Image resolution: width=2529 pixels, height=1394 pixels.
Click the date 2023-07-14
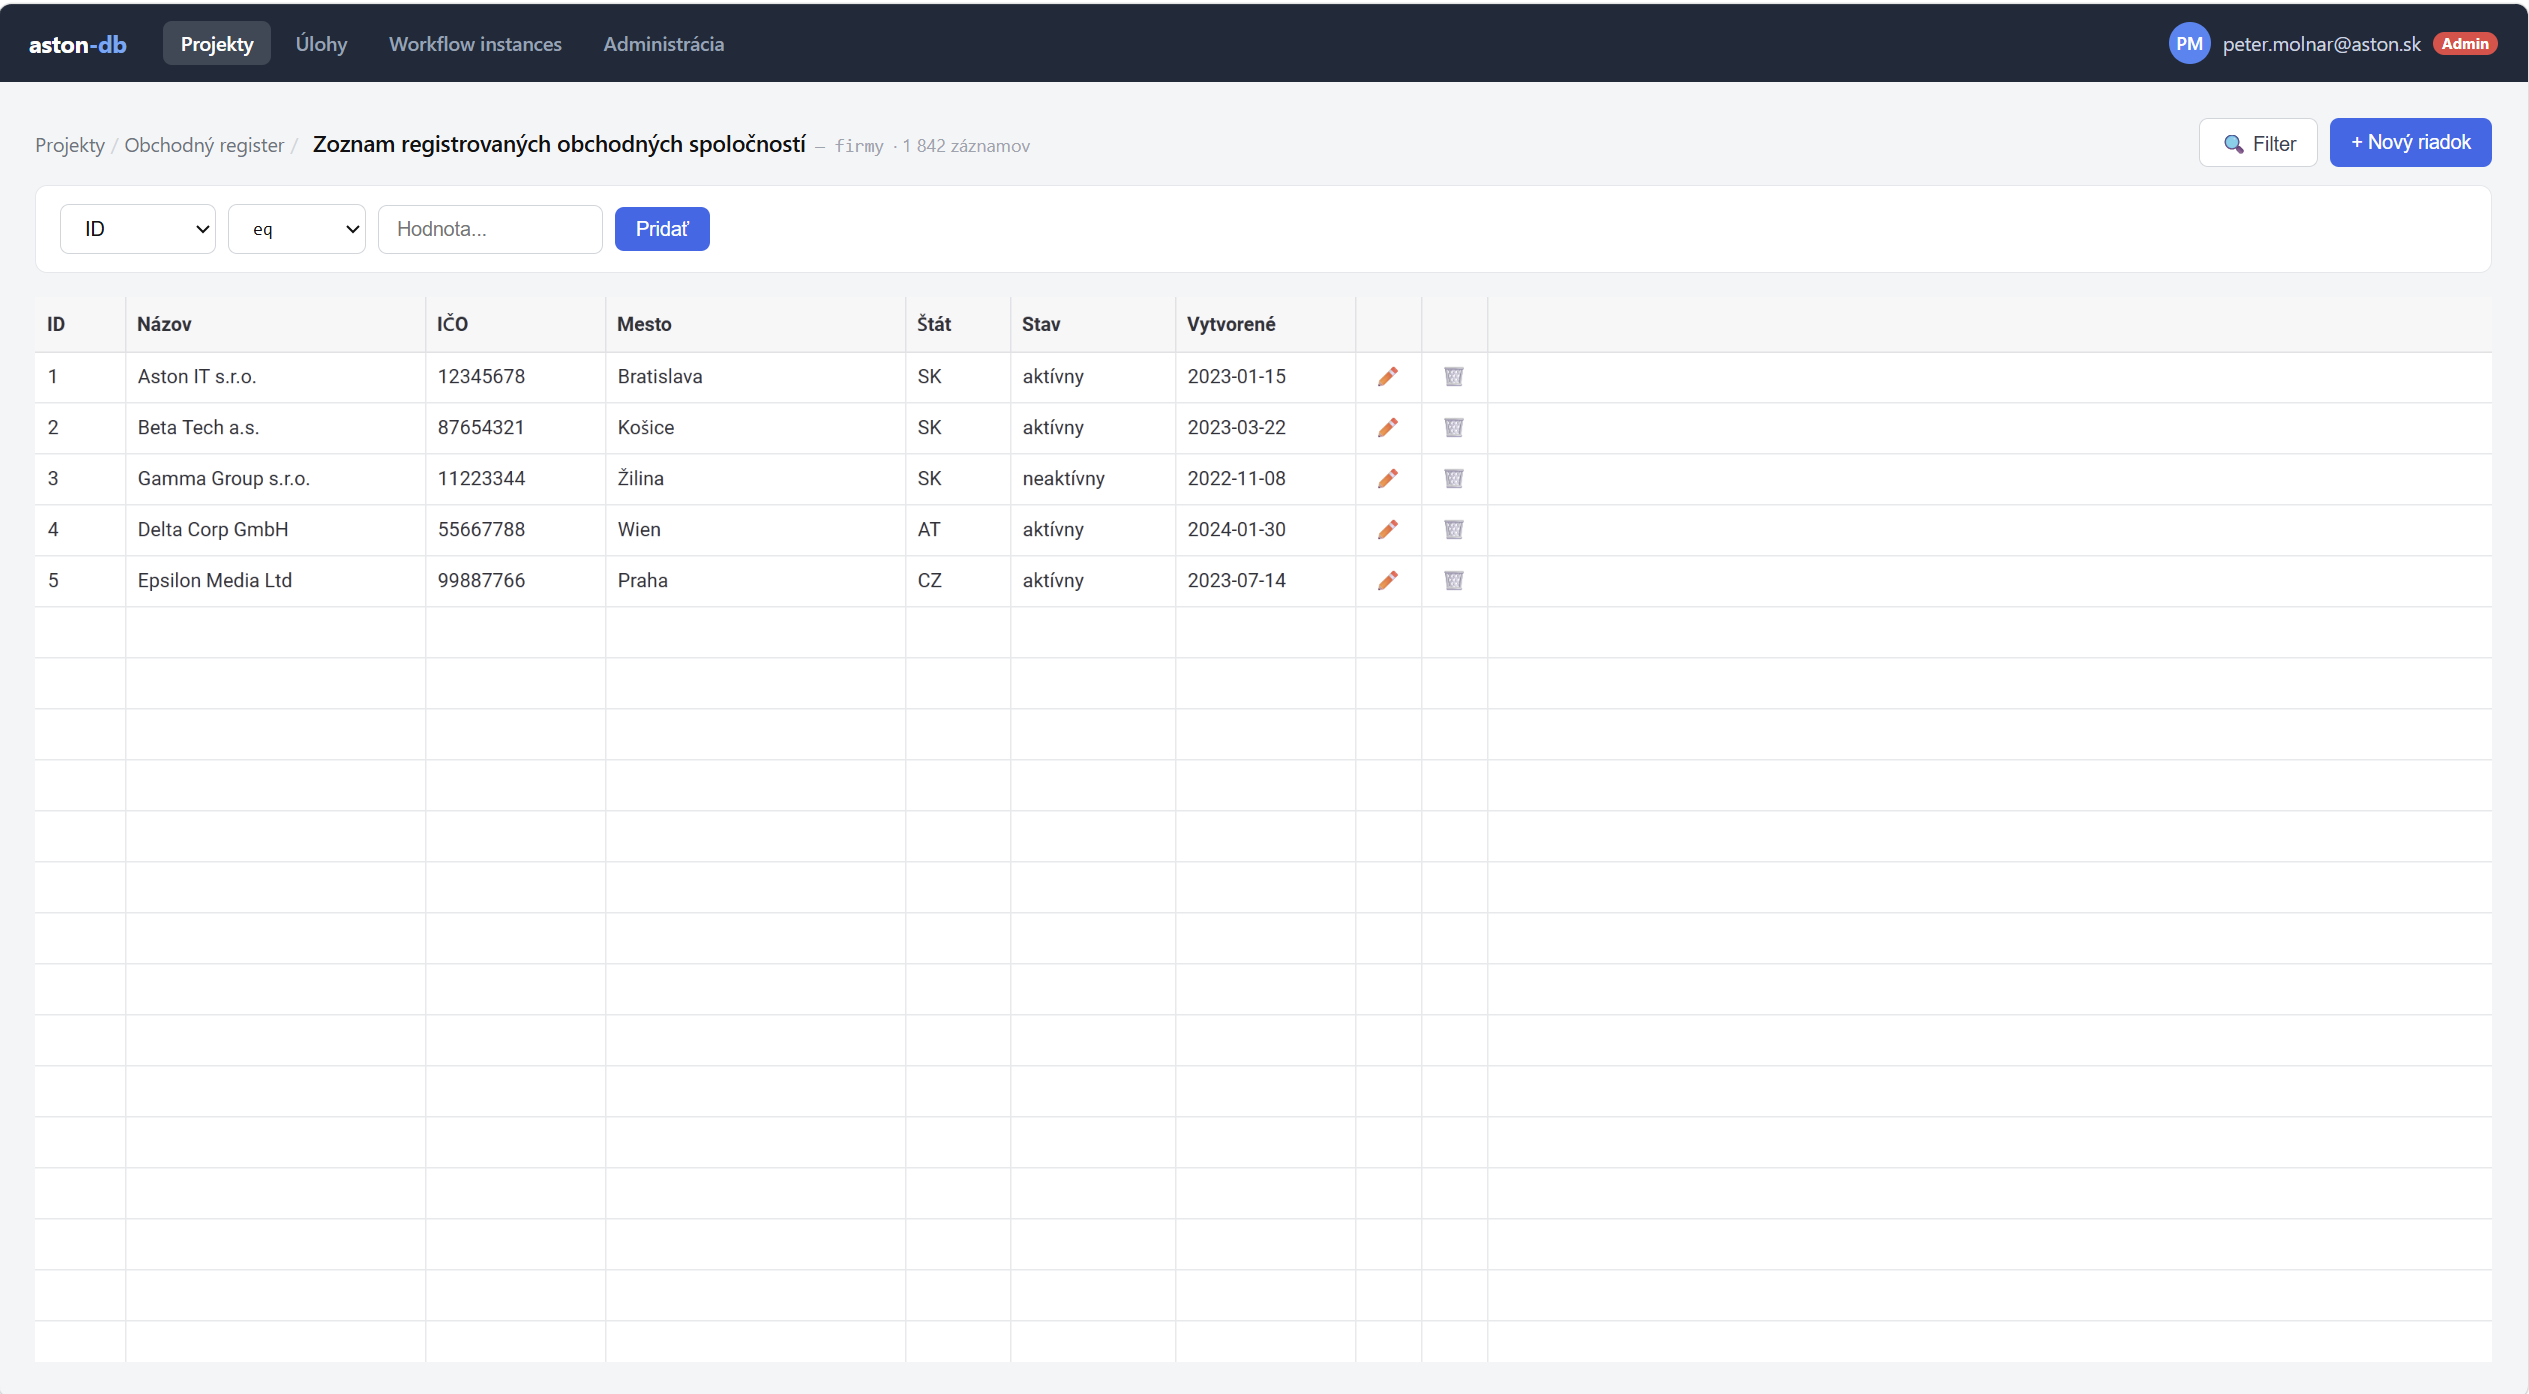[x=1265, y=581]
